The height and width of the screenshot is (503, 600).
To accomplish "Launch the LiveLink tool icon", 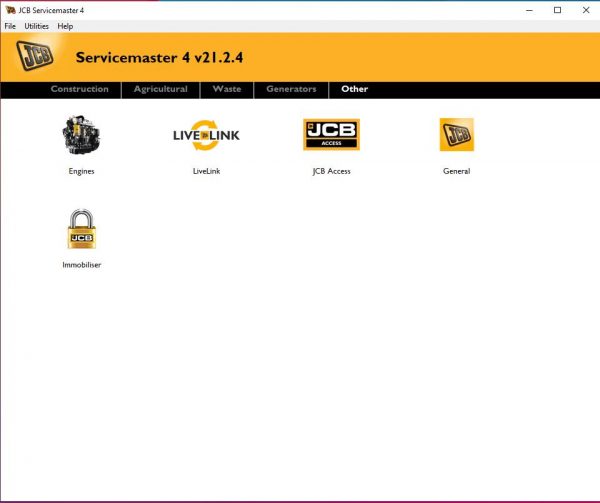I will [206, 135].
